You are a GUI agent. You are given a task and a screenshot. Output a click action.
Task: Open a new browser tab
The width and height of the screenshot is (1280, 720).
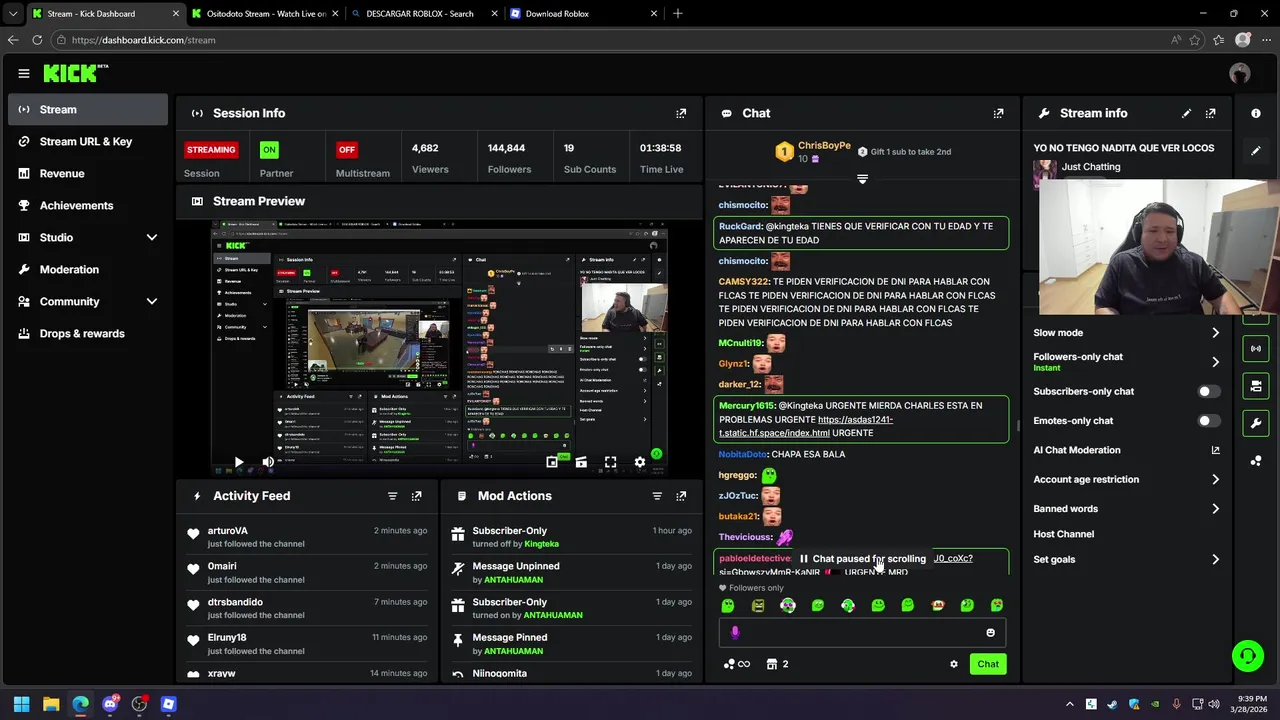678,14
